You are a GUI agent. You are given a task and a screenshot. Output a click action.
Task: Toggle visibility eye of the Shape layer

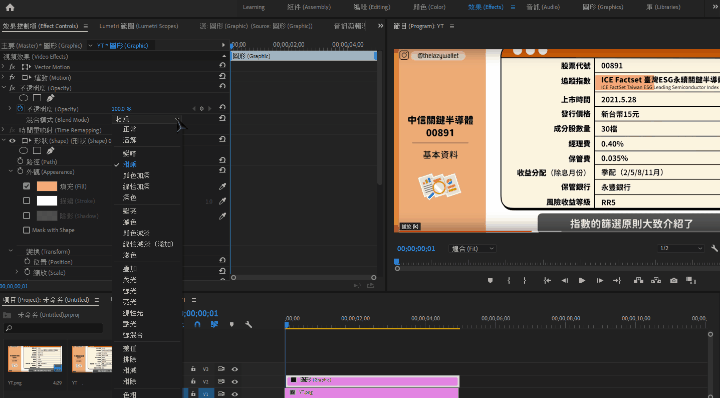[x=12, y=140]
